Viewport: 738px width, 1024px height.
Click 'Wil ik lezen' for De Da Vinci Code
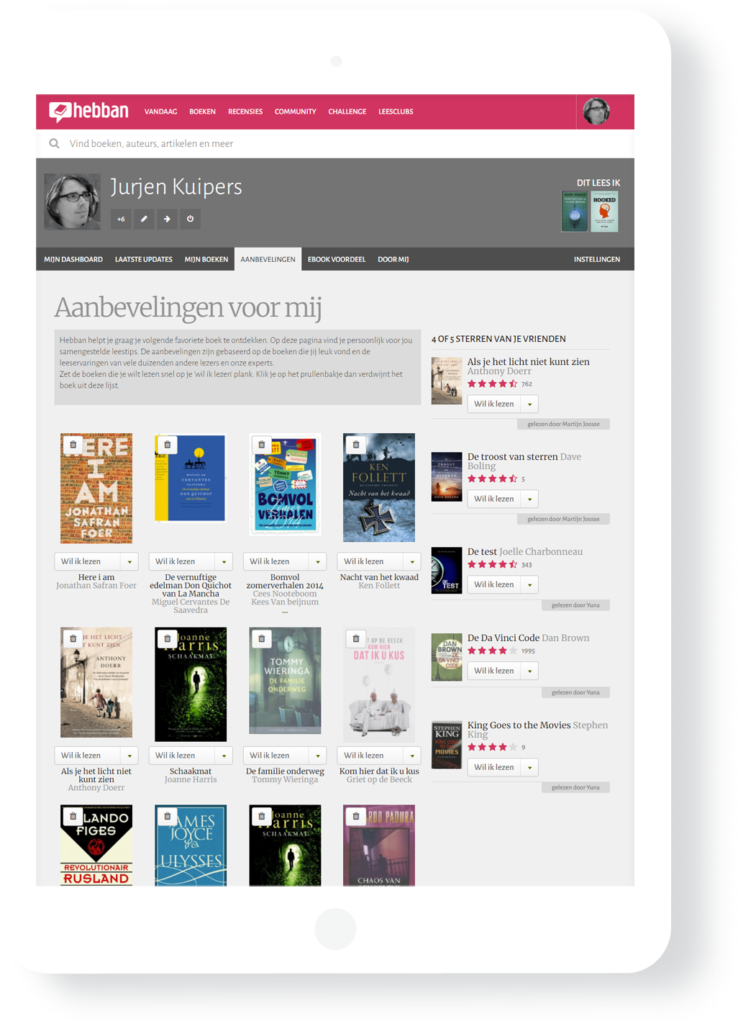pyautogui.click(x=494, y=671)
